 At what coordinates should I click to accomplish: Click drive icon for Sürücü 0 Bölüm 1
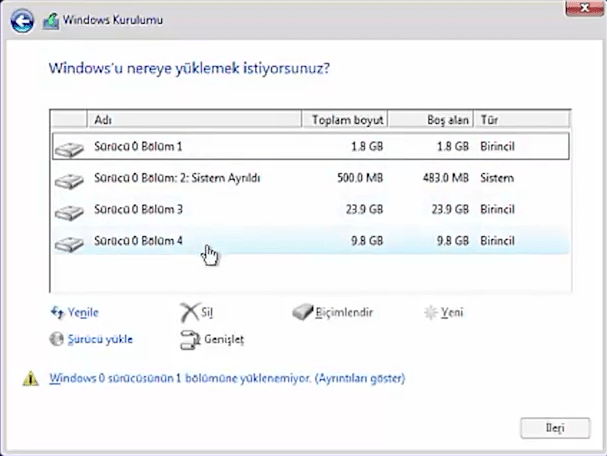(69, 147)
